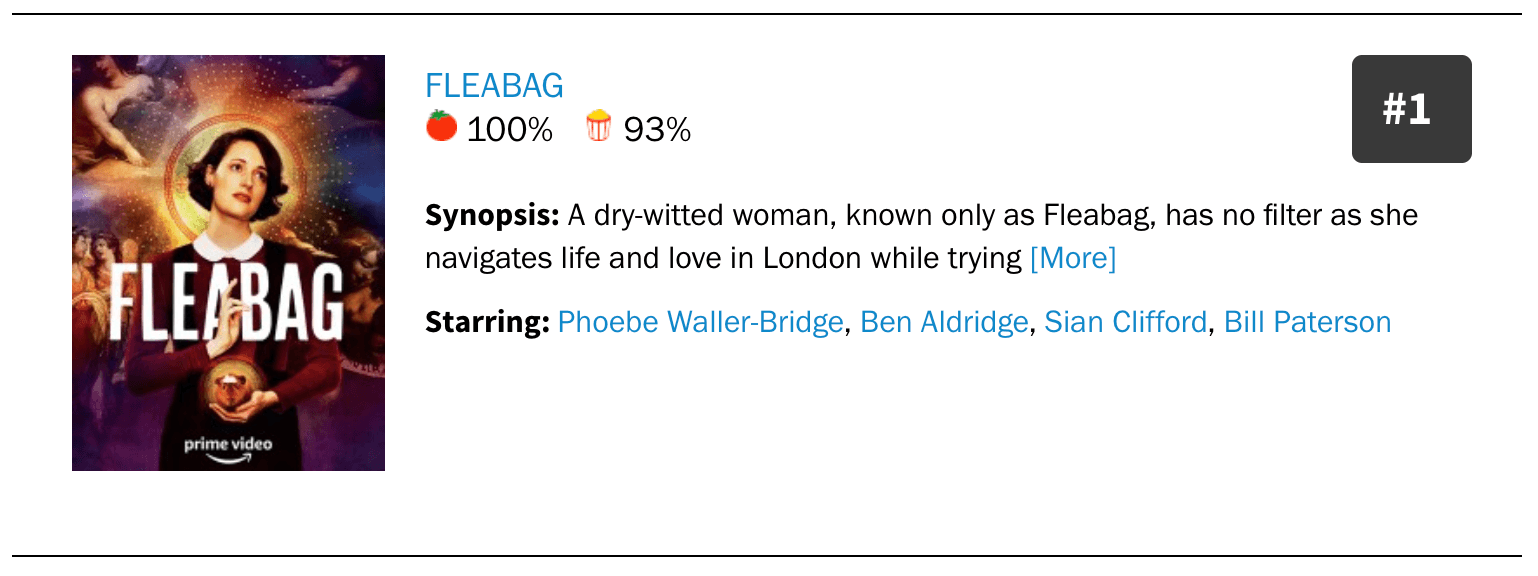Click the popcorn audience score icon

pos(598,127)
